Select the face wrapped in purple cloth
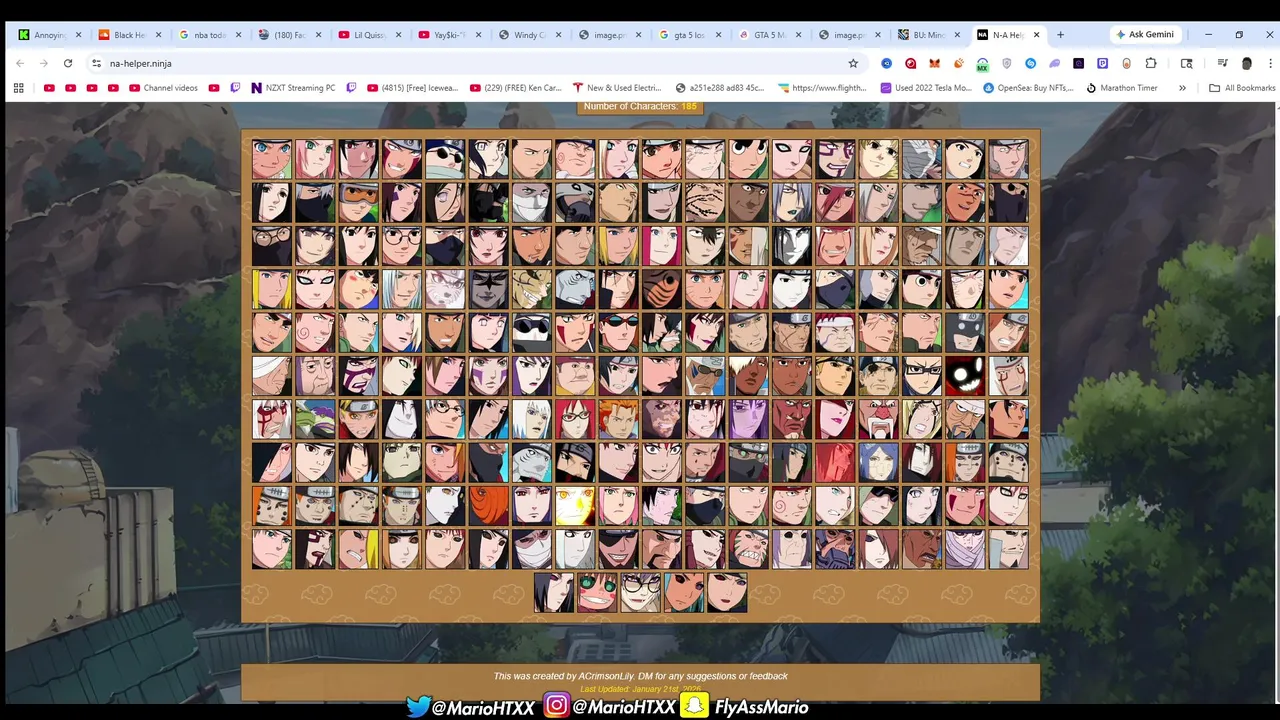1280x720 pixels. pyautogui.click(x=965, y=549)
